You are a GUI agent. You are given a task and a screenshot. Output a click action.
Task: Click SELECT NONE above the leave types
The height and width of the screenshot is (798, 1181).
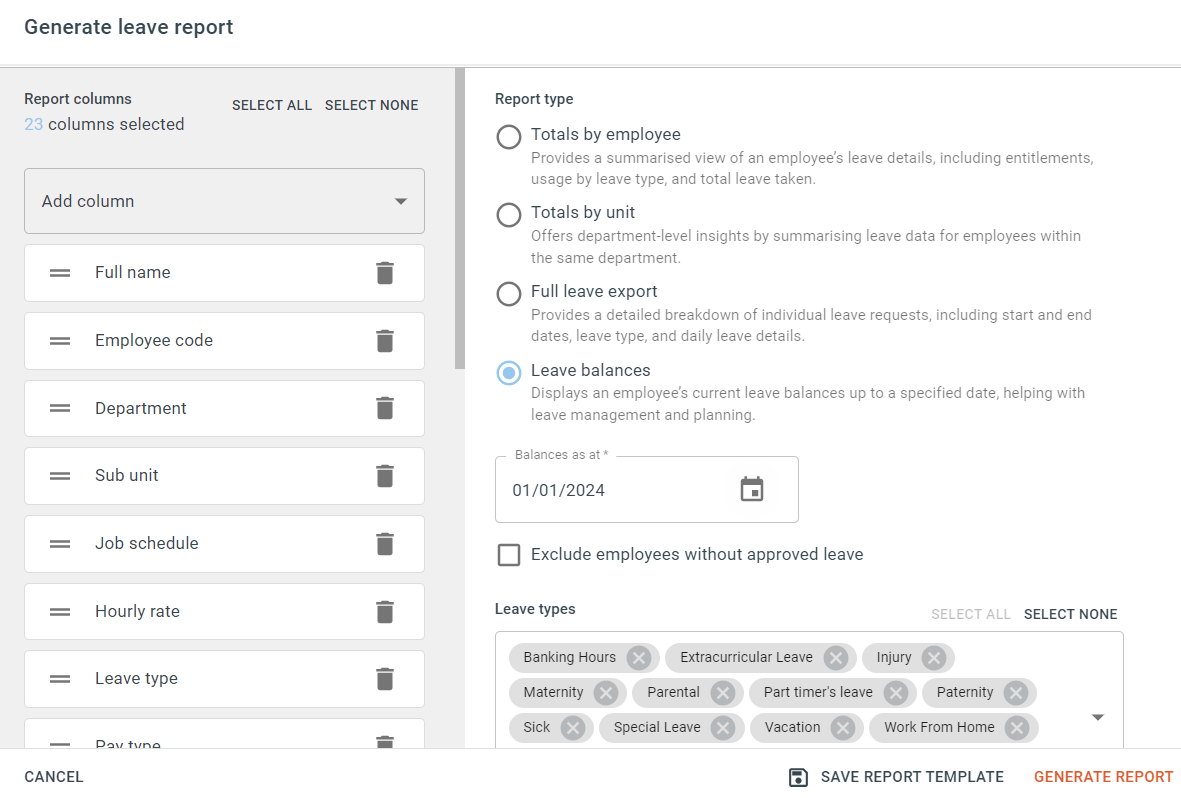tap(1070, 613)
